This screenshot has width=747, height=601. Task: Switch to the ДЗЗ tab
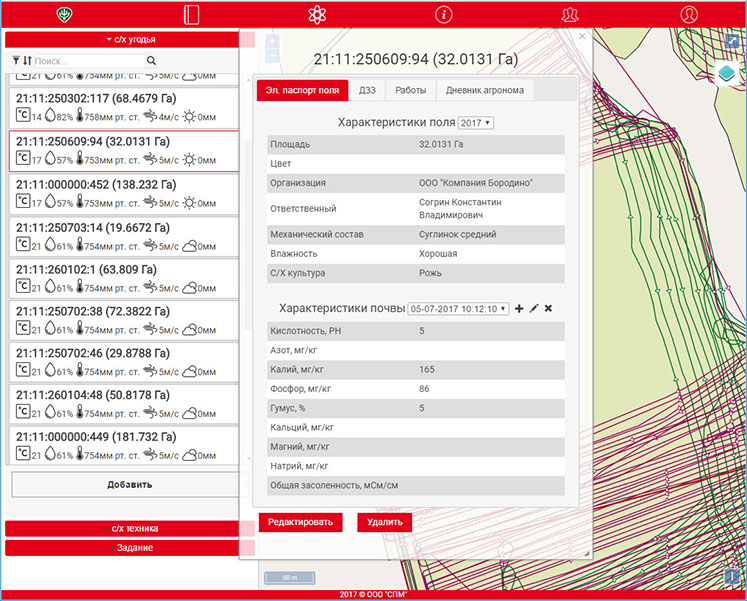[367, 90]
